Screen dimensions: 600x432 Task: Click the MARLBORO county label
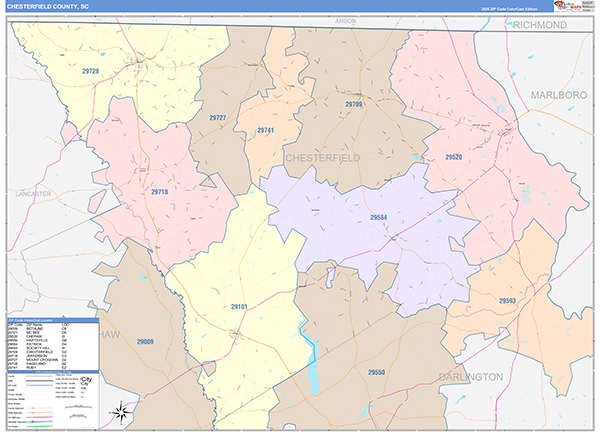pos(559,95)
